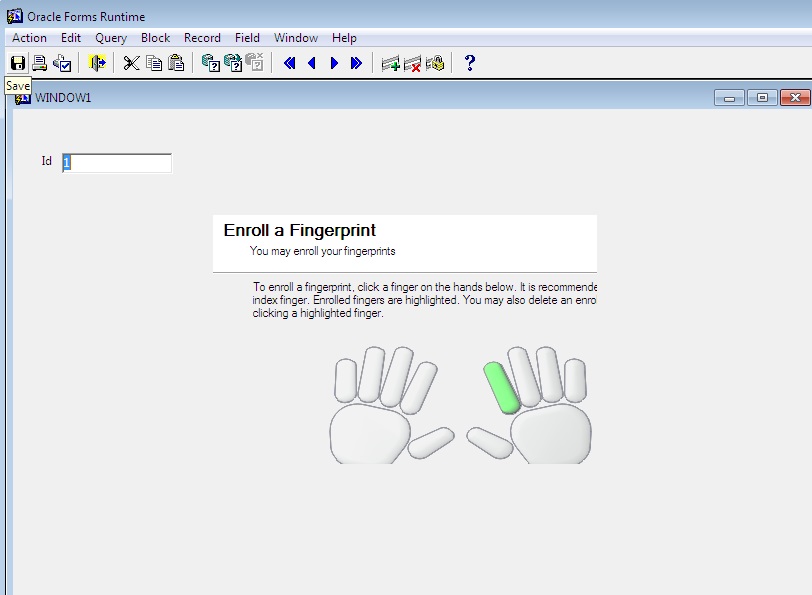Click the Save icon in the toolbar
812x595 pixels.
(x=17, y=63)
